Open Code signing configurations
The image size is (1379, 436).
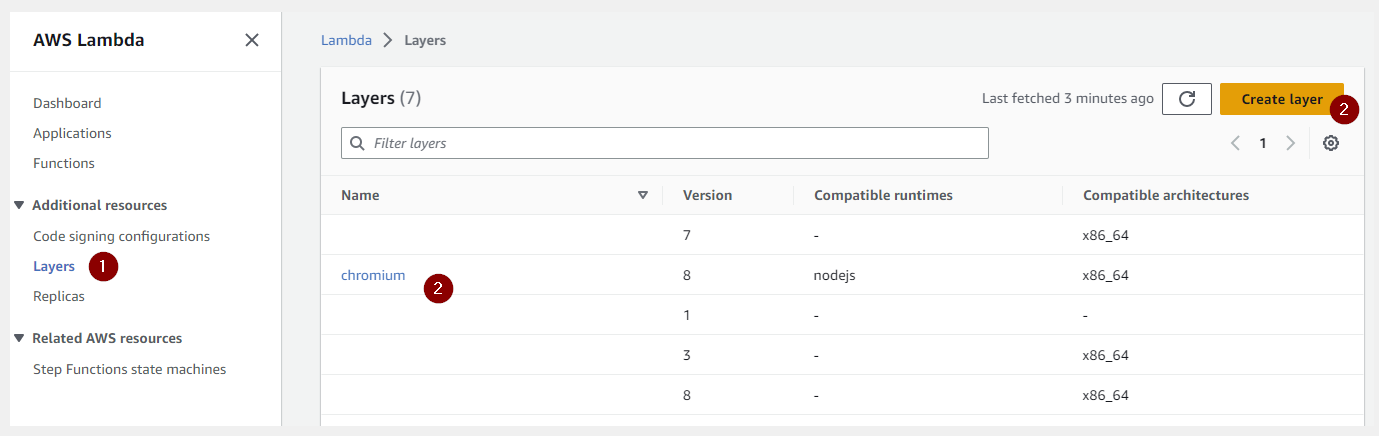click(121, 236)
